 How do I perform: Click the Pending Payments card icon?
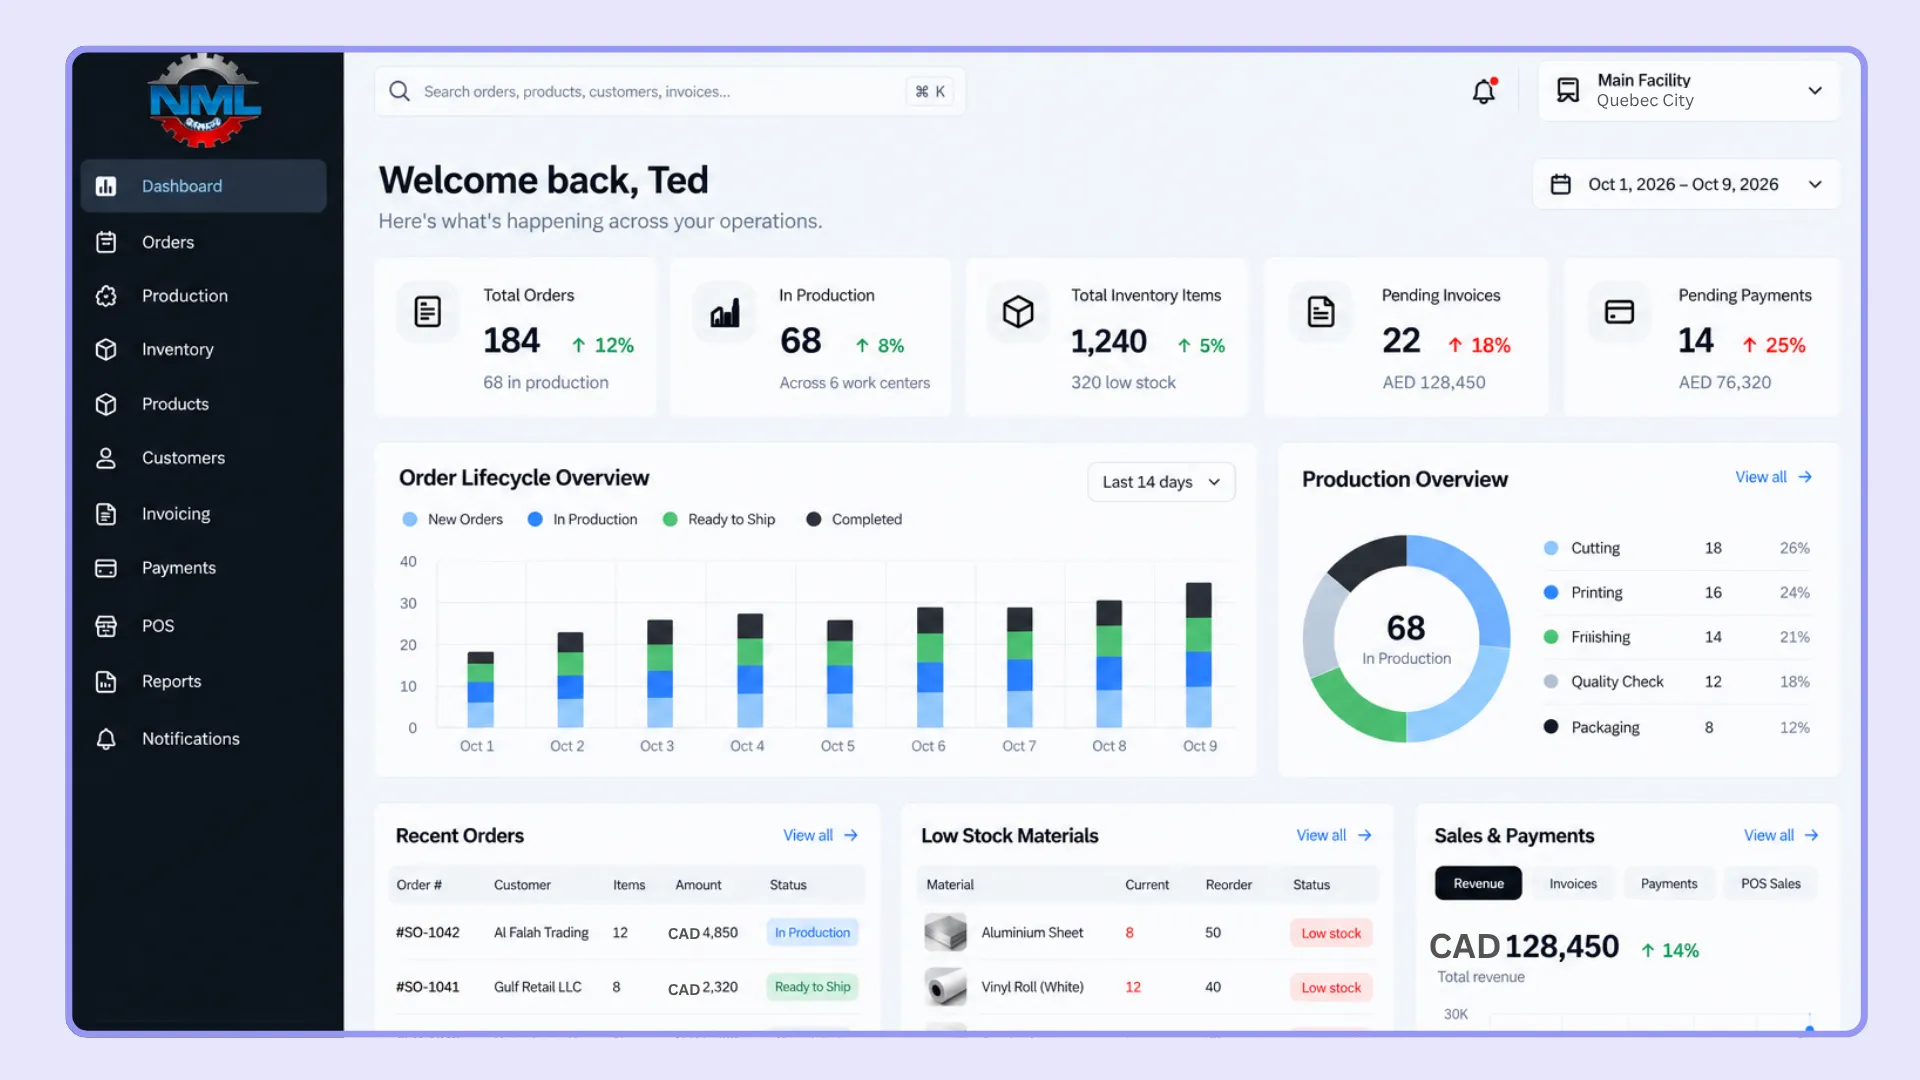[x=1619, y=312]
